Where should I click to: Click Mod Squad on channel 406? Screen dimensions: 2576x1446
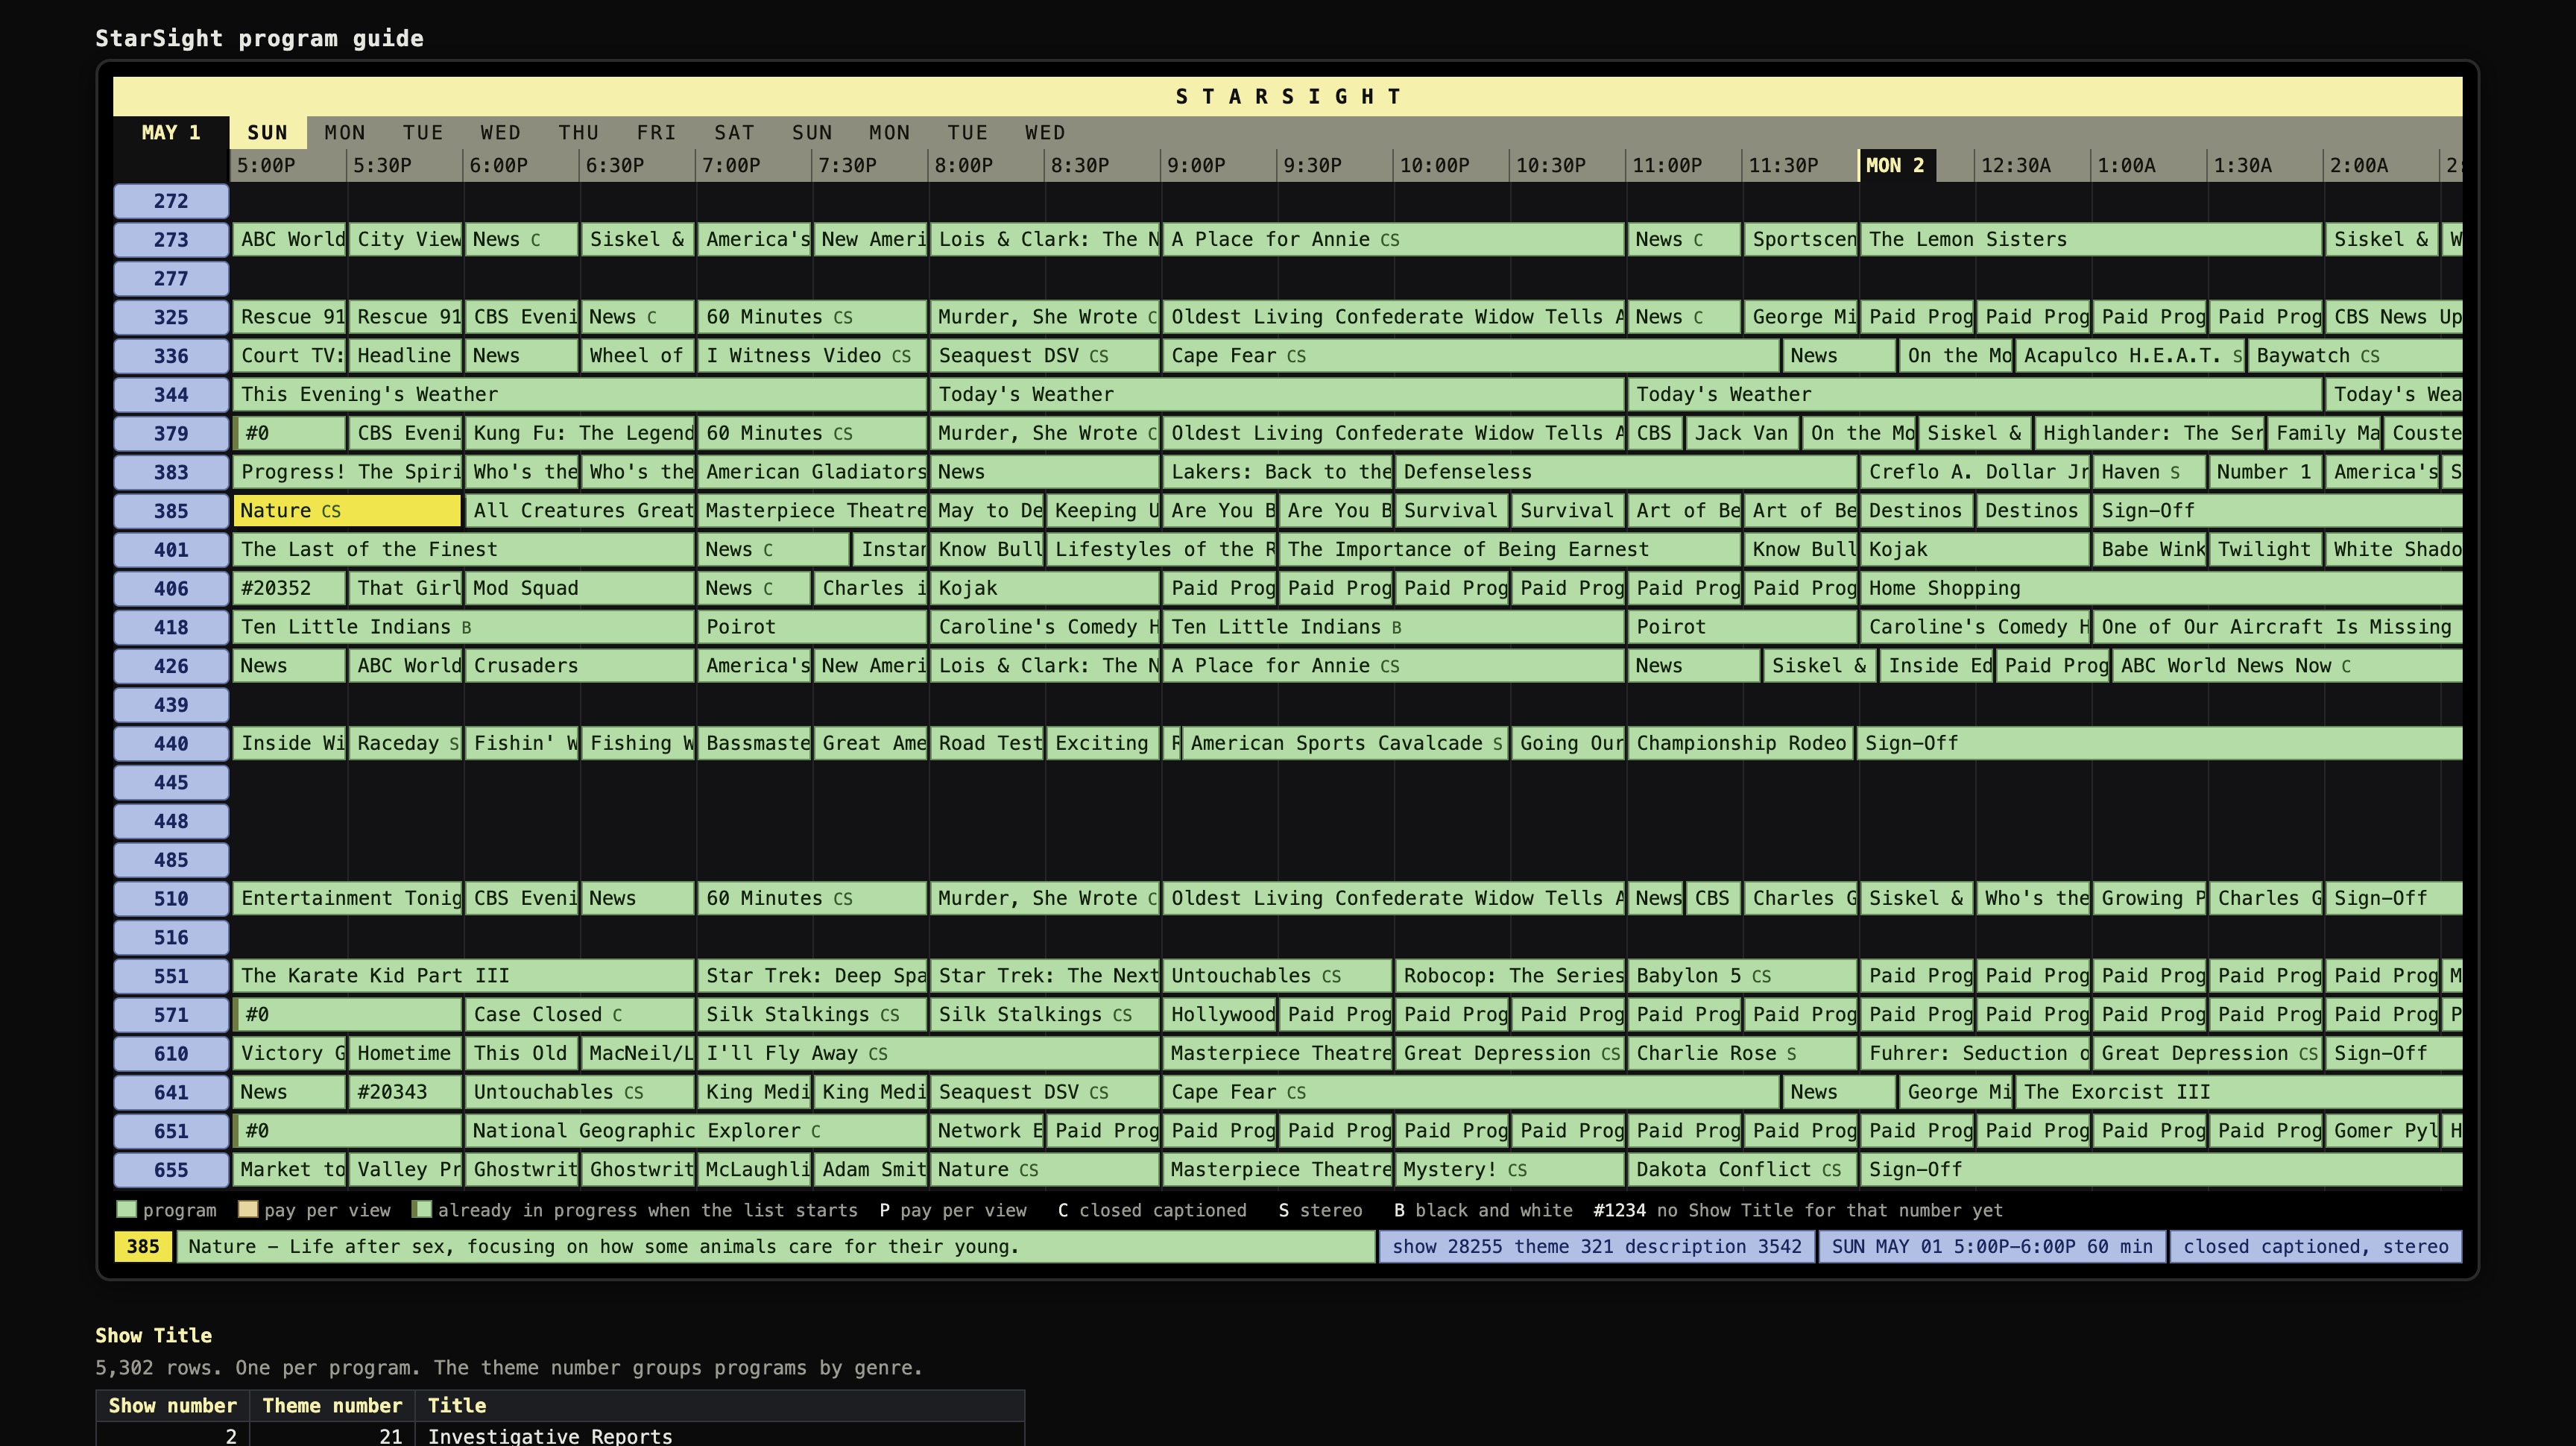[580, 588]
